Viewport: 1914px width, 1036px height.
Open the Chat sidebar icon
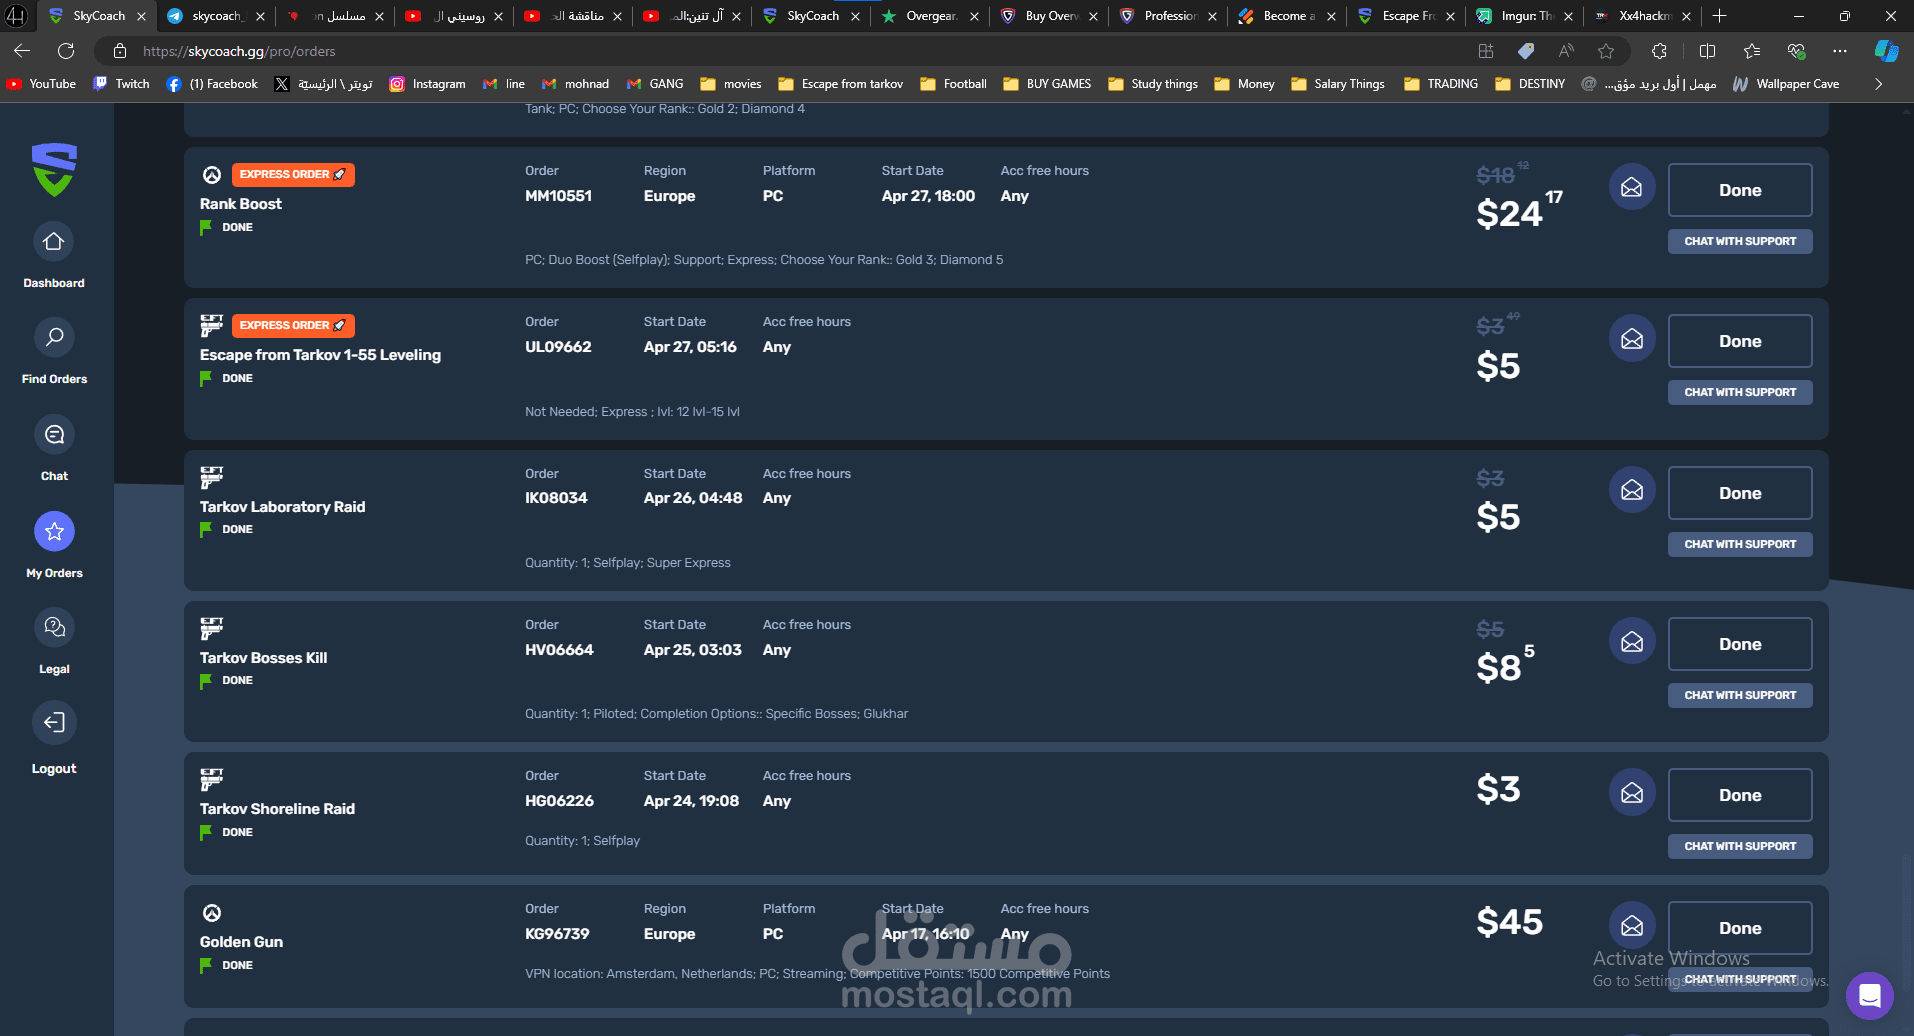[x=54, y=435]
